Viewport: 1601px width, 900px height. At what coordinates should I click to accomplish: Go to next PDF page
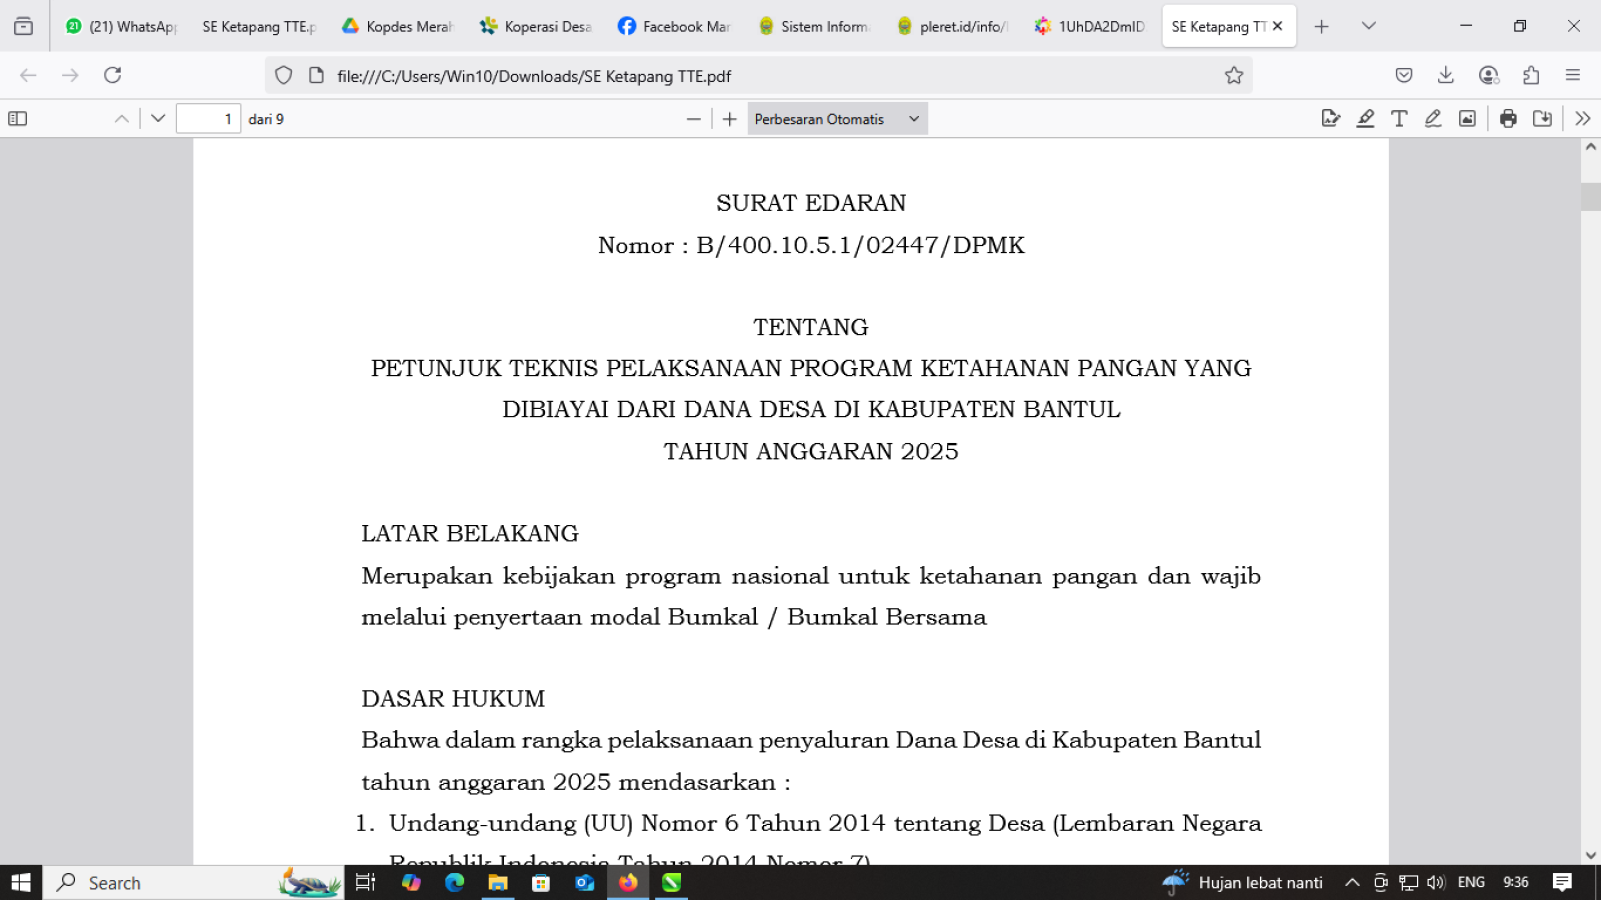tap(158, 119)
